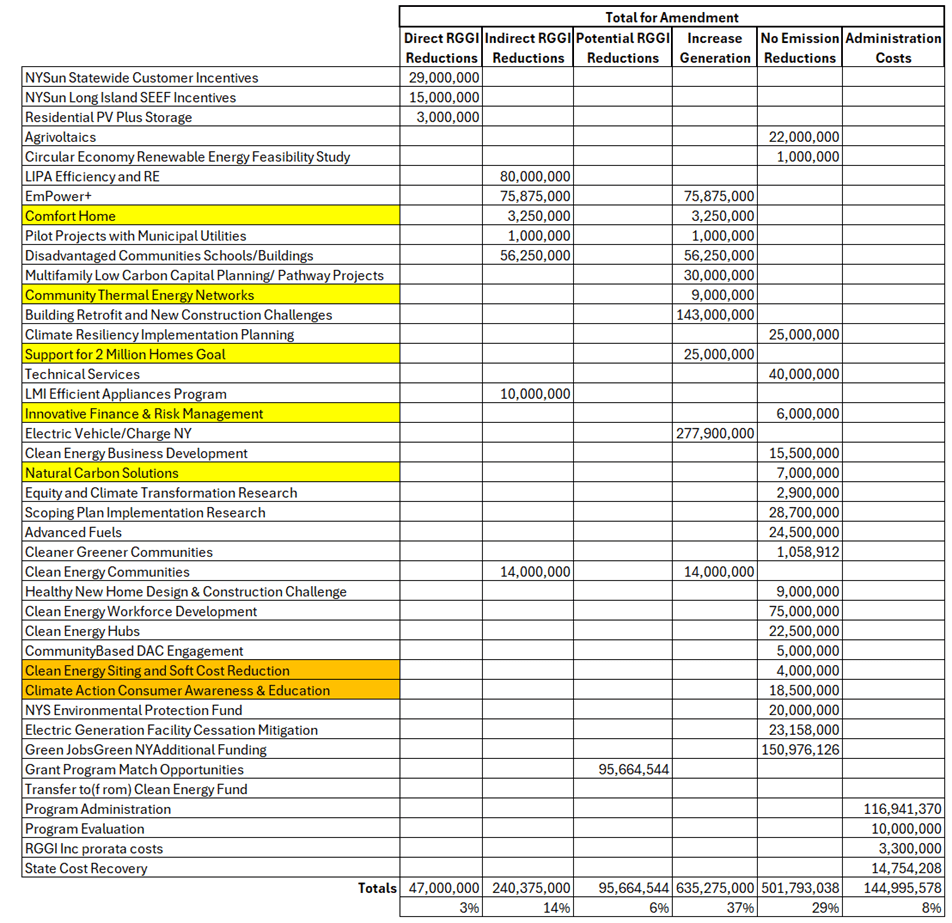The image size is (952, 923).
Task: Select the Natural Carbon Solutions highlighted cell
Action: pos(102,473)
